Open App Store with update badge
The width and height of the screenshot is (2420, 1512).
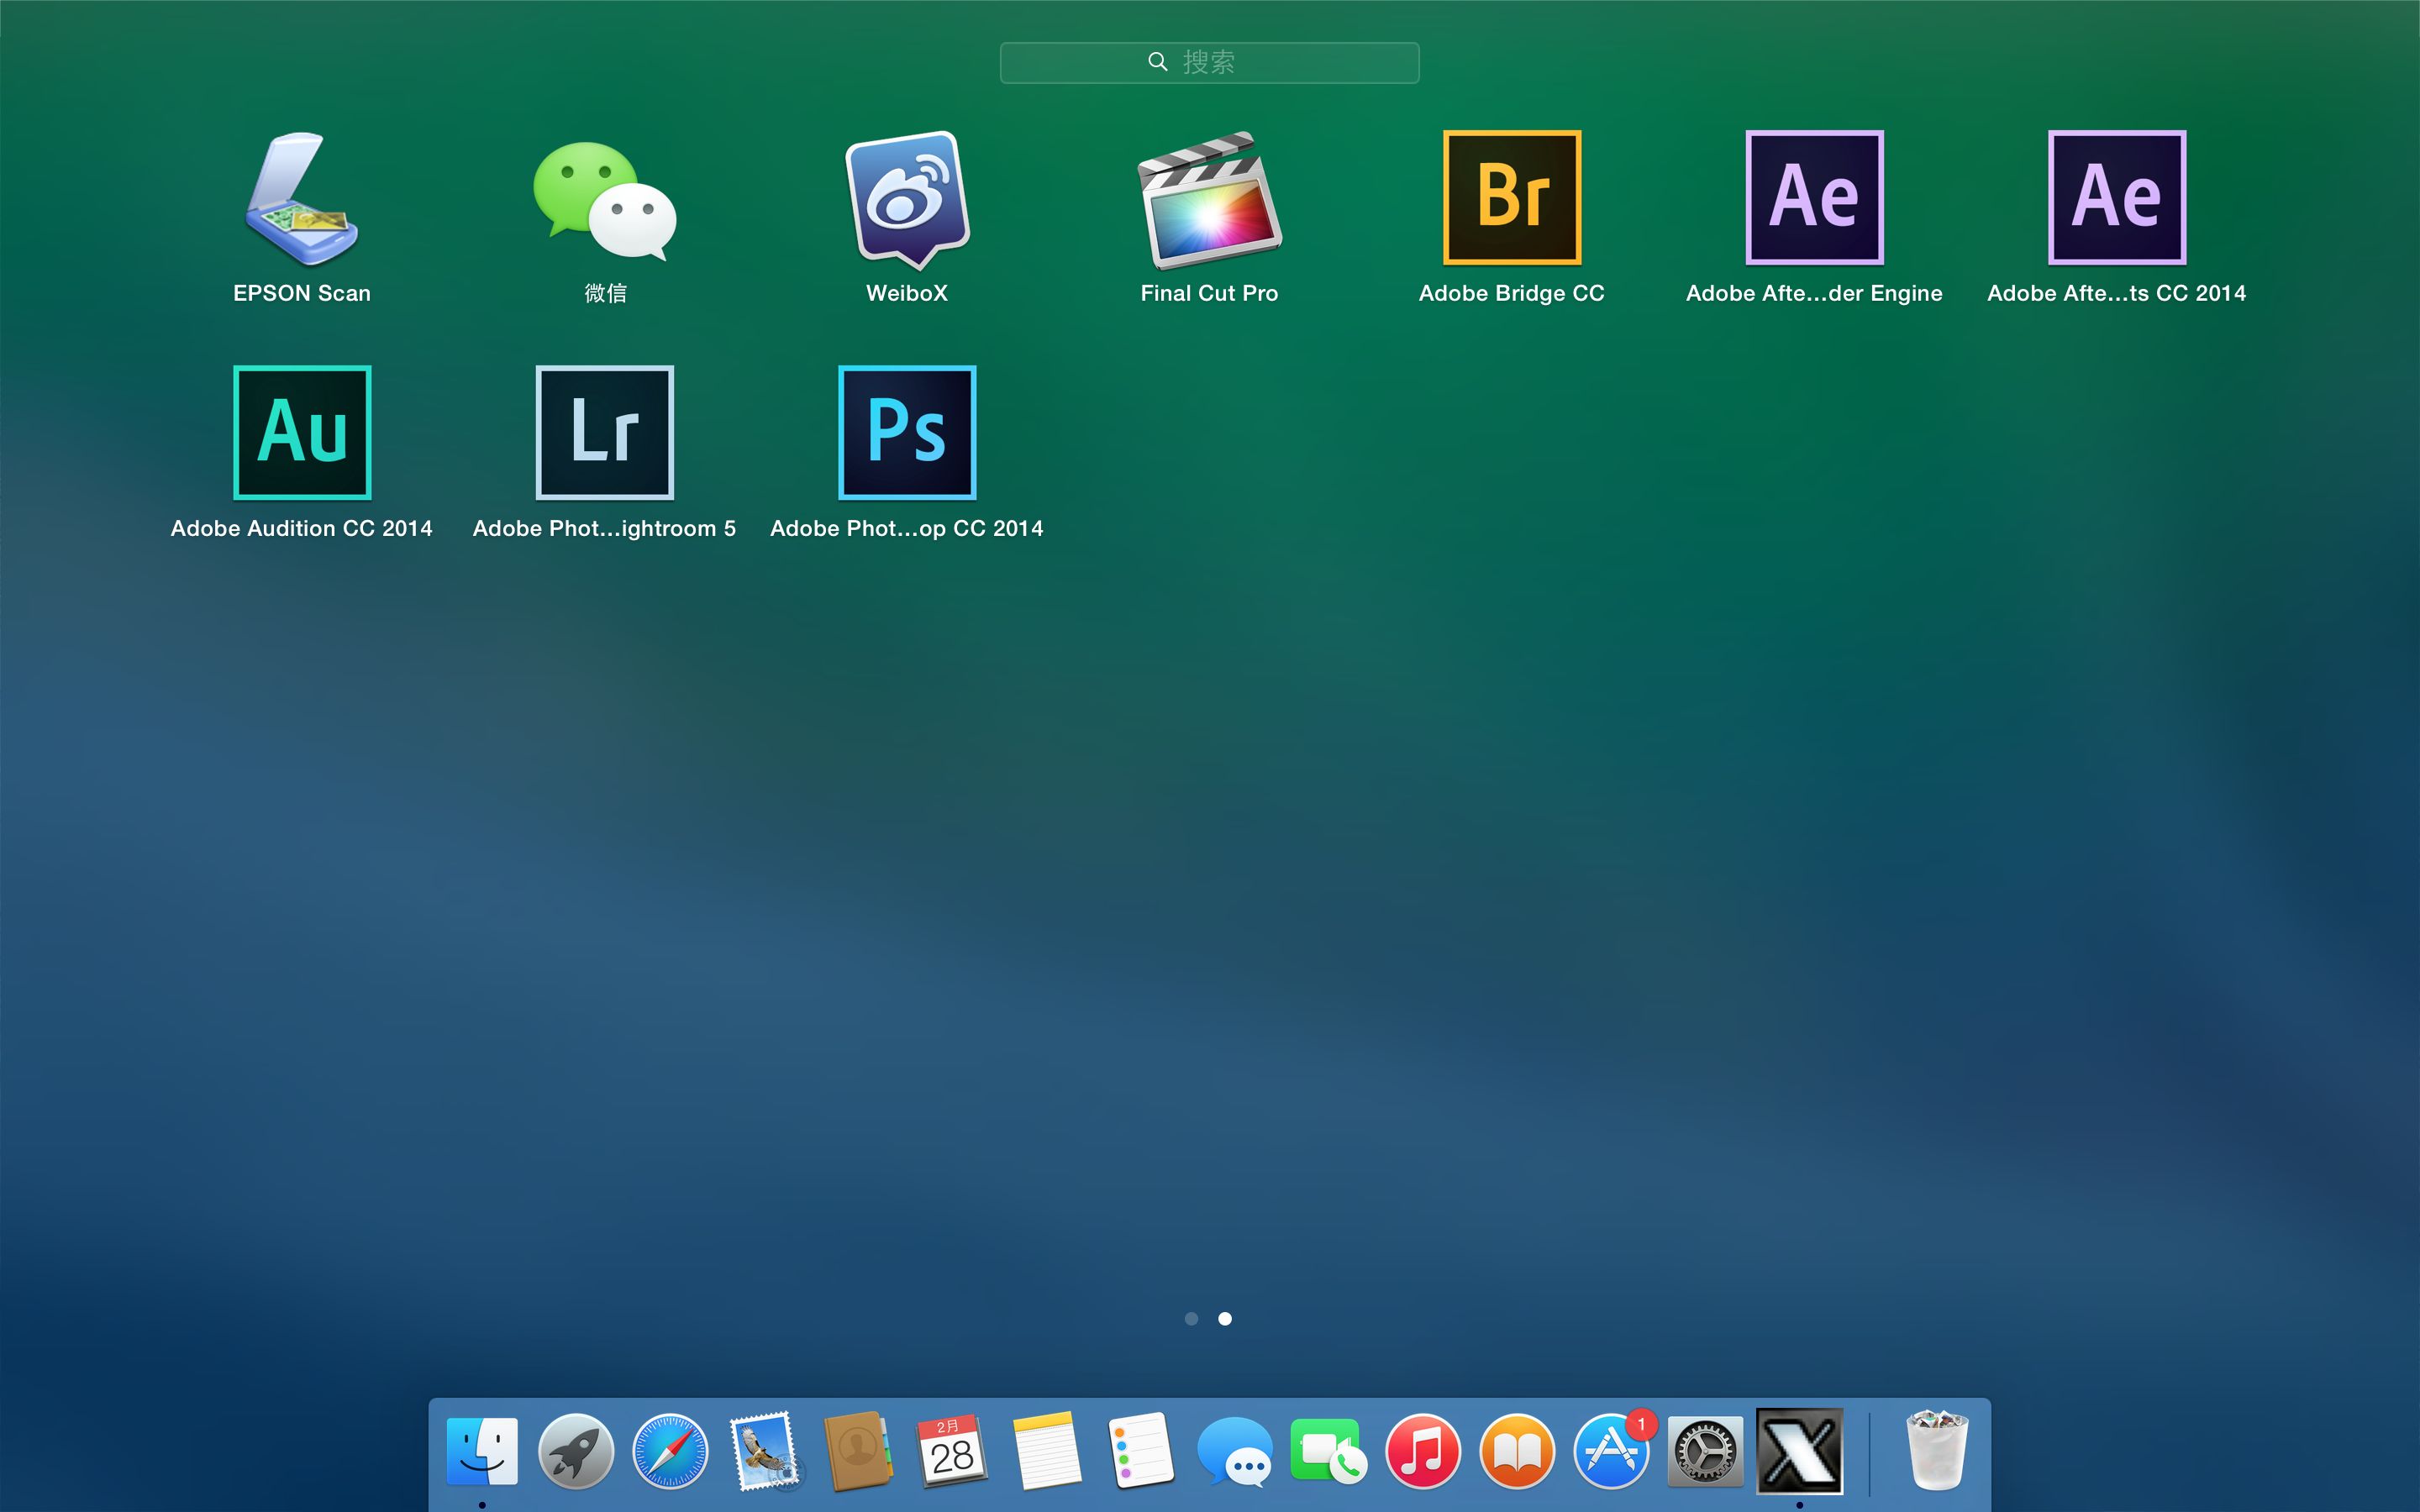click(1612, 1452)
